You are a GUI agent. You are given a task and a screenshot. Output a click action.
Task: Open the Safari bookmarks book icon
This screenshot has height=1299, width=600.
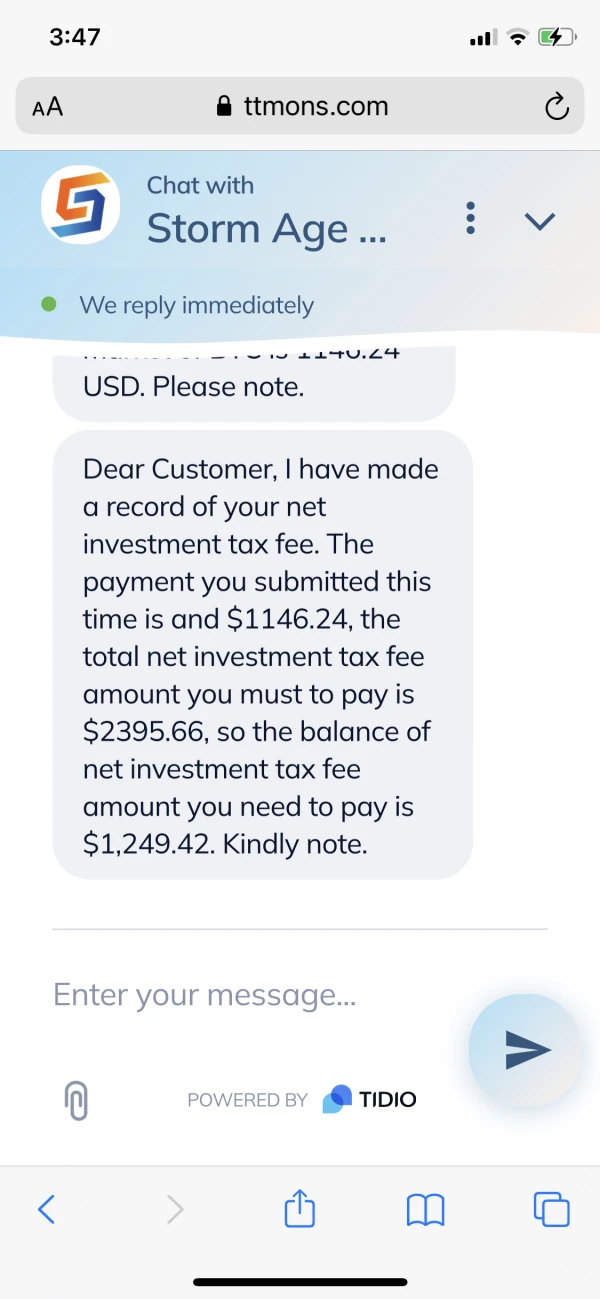tap(425, 1210)
